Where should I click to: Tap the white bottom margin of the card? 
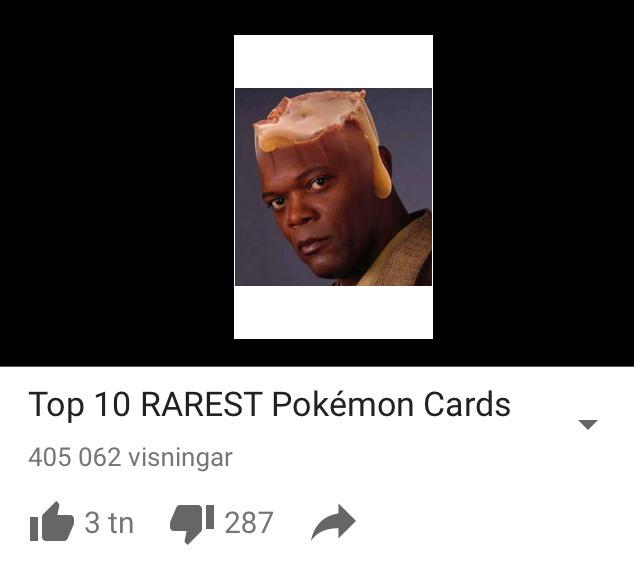coord(334,312)
